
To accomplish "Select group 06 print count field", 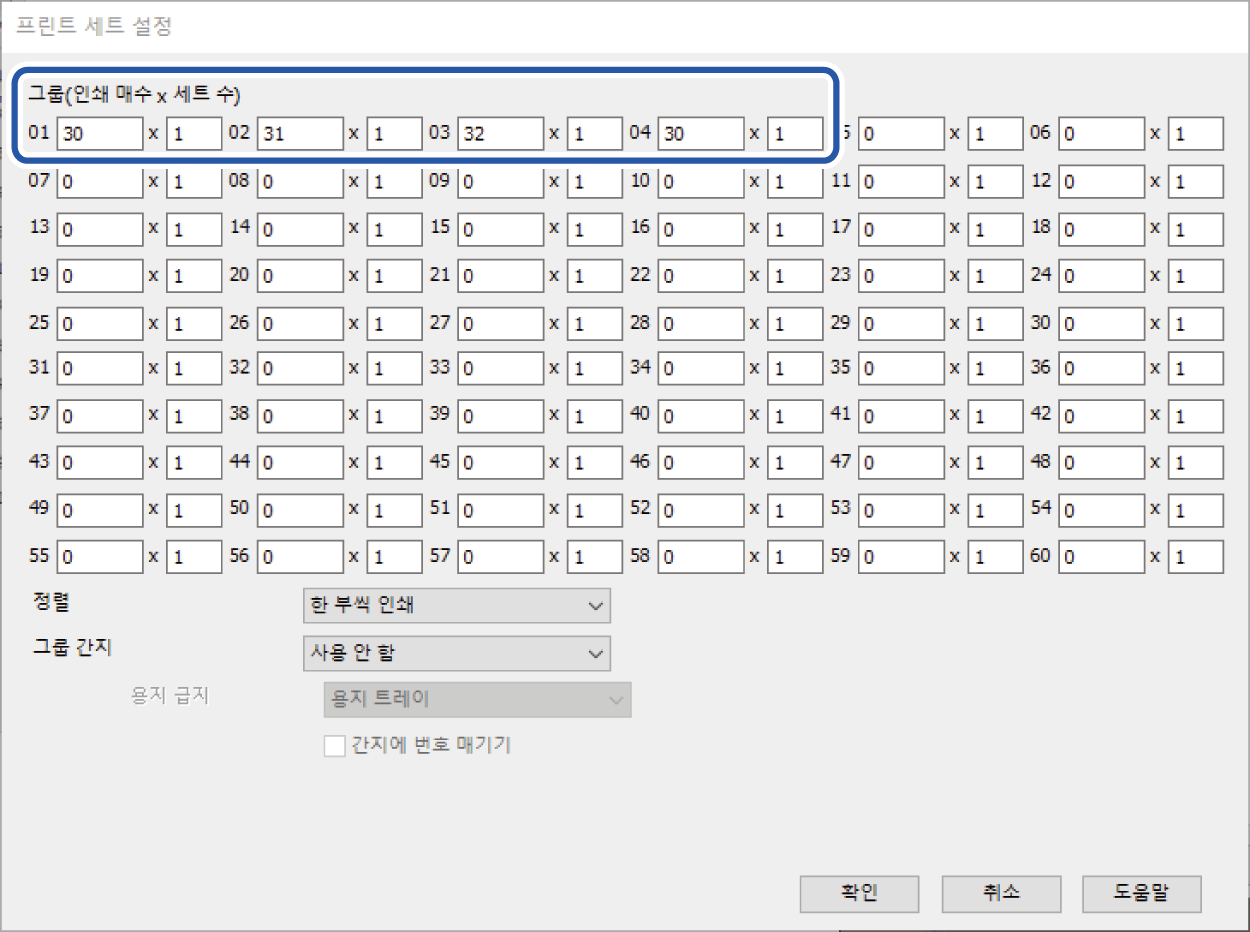I will pos(1102,134).
